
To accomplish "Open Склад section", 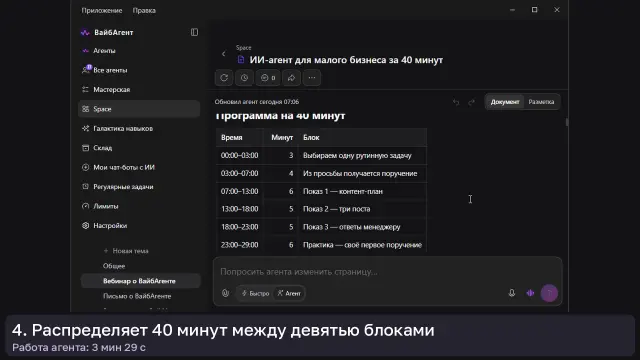I will coord(102,148).
